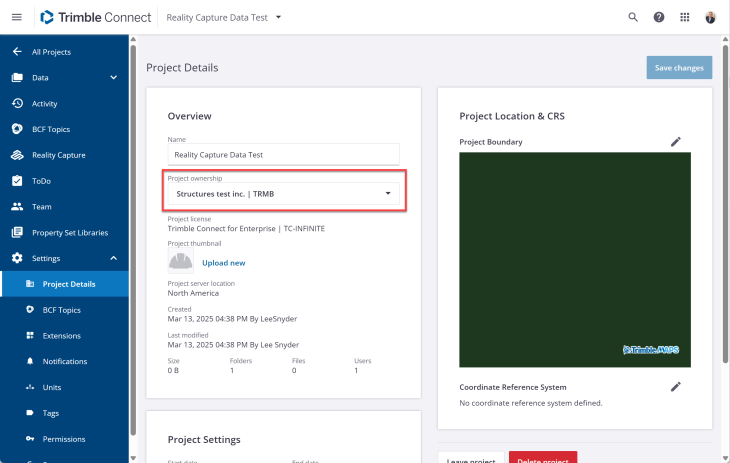Collapse the Settings section in sidebar
The height and width of the screenshot is (463, 730).
click(114, 258)
